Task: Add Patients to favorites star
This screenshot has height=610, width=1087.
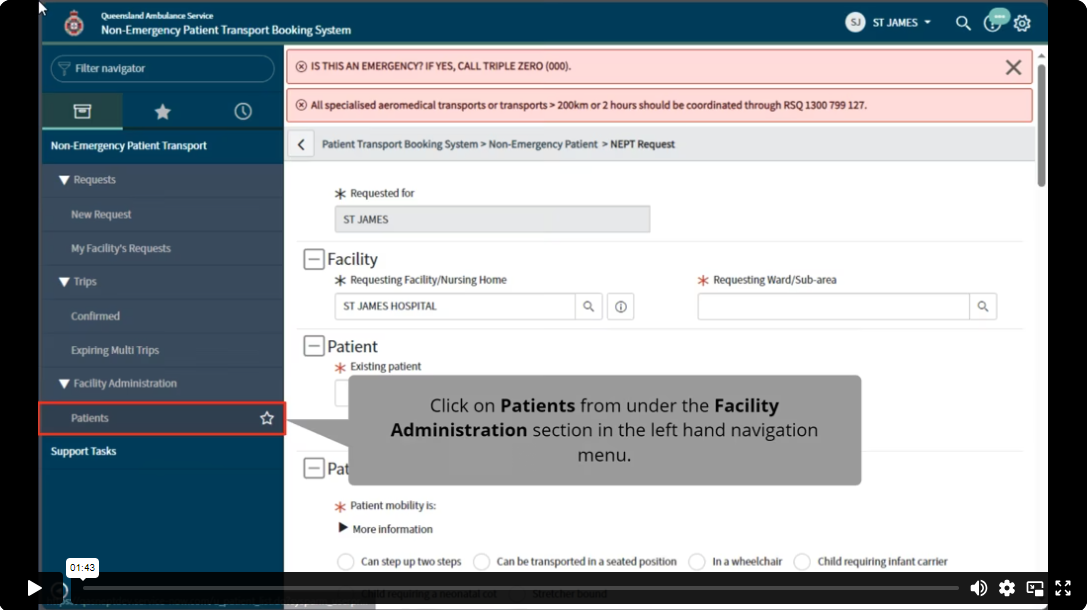Action: coord(267,418)
